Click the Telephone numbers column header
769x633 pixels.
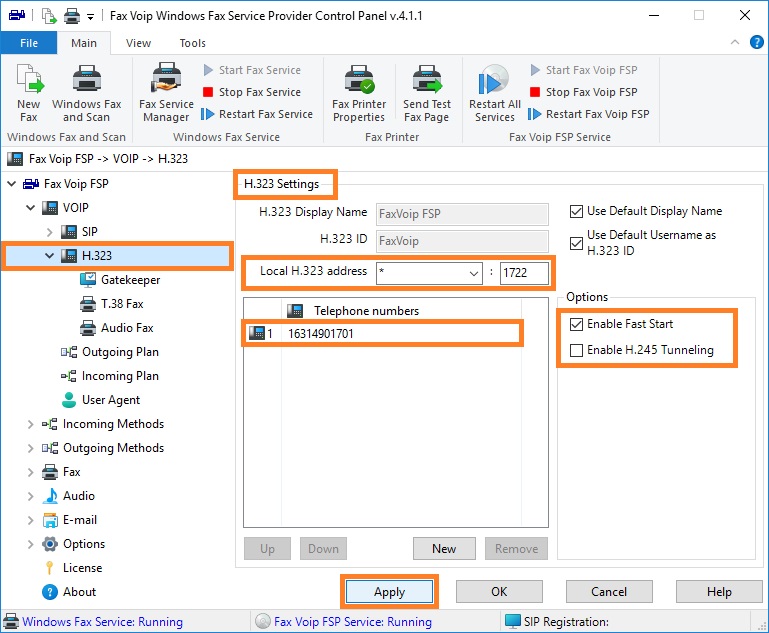tap(402, 311)
